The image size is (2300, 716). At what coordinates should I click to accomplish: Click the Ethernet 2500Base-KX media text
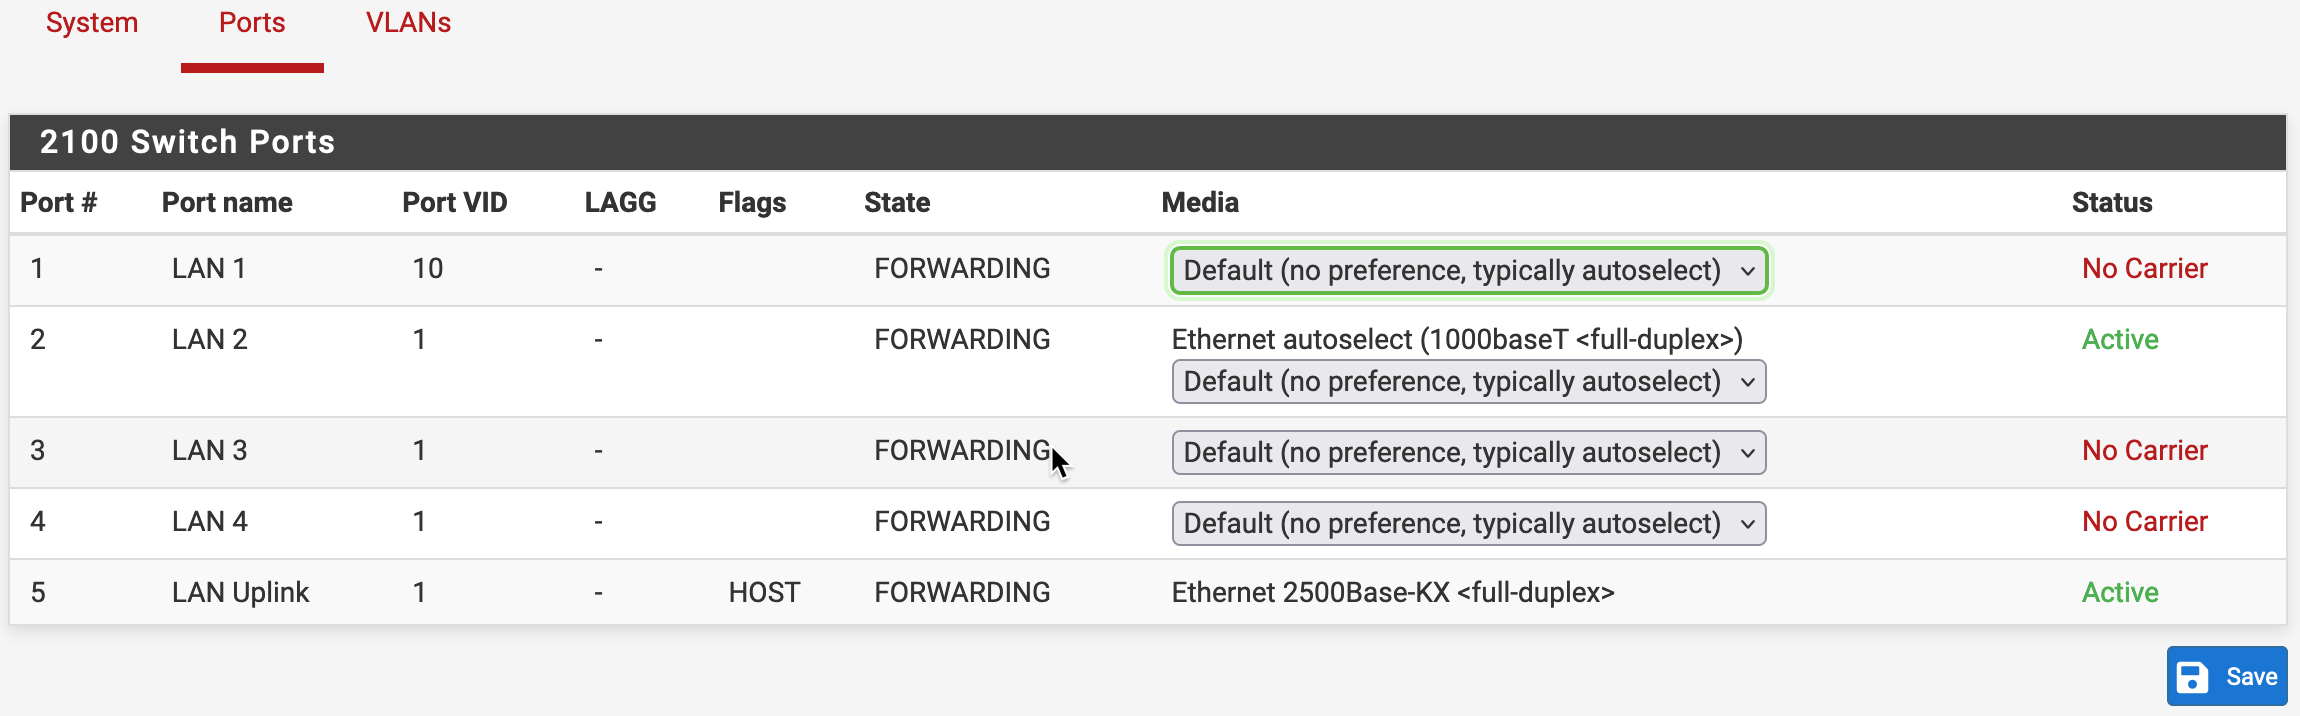click(1393, 592)
